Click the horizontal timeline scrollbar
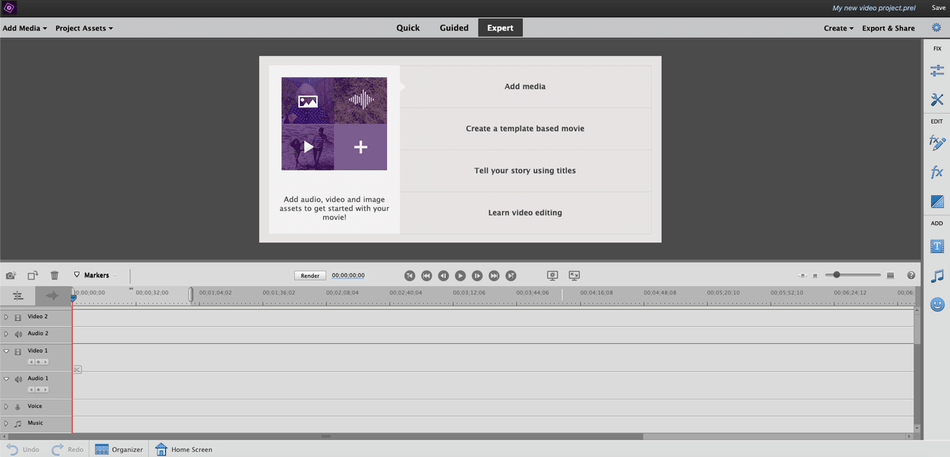 click(325, 436)
